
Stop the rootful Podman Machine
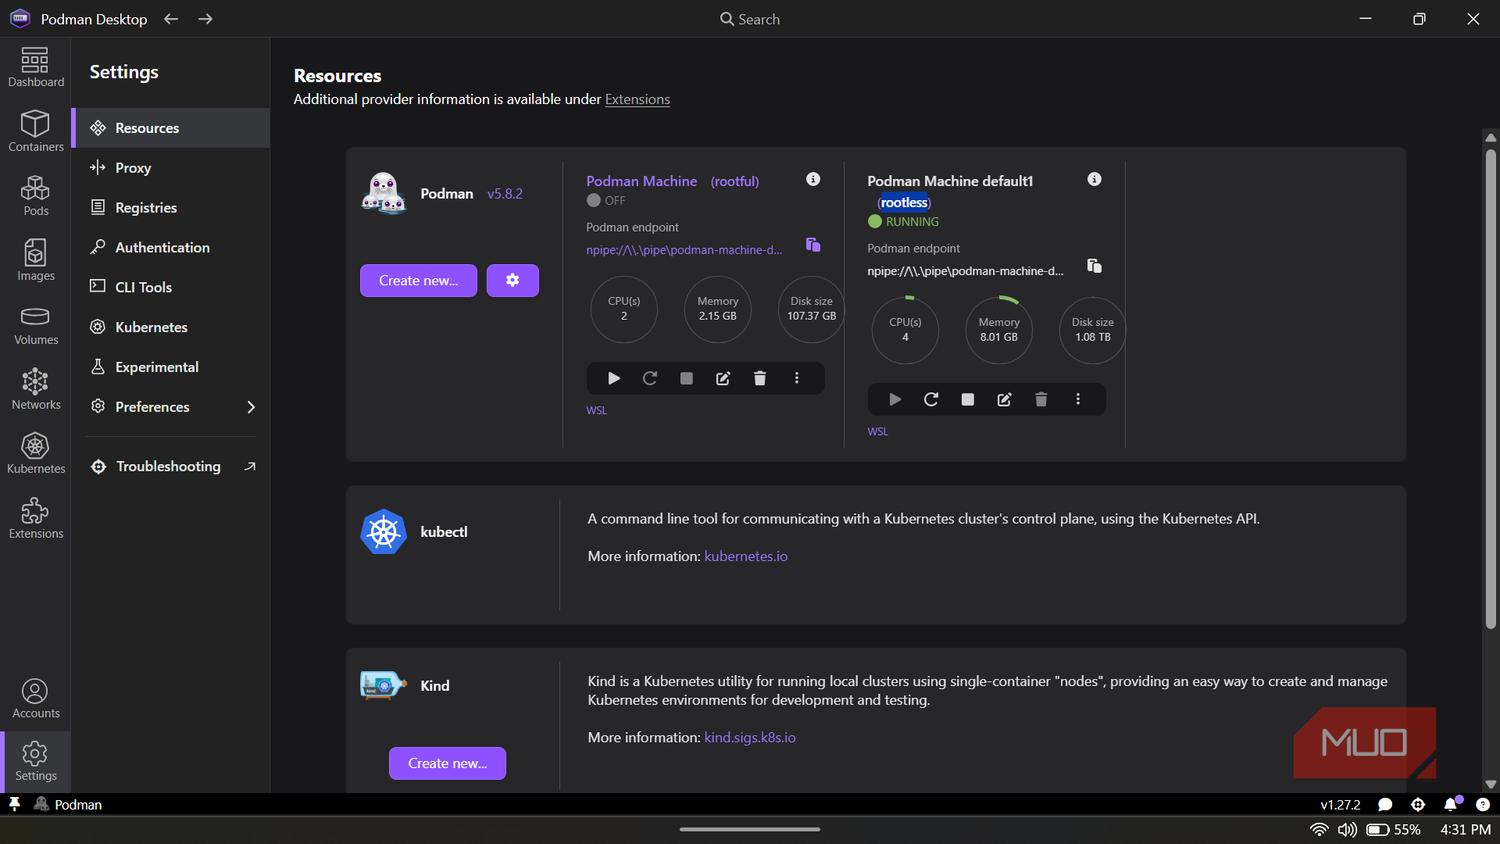click(686, 378)
